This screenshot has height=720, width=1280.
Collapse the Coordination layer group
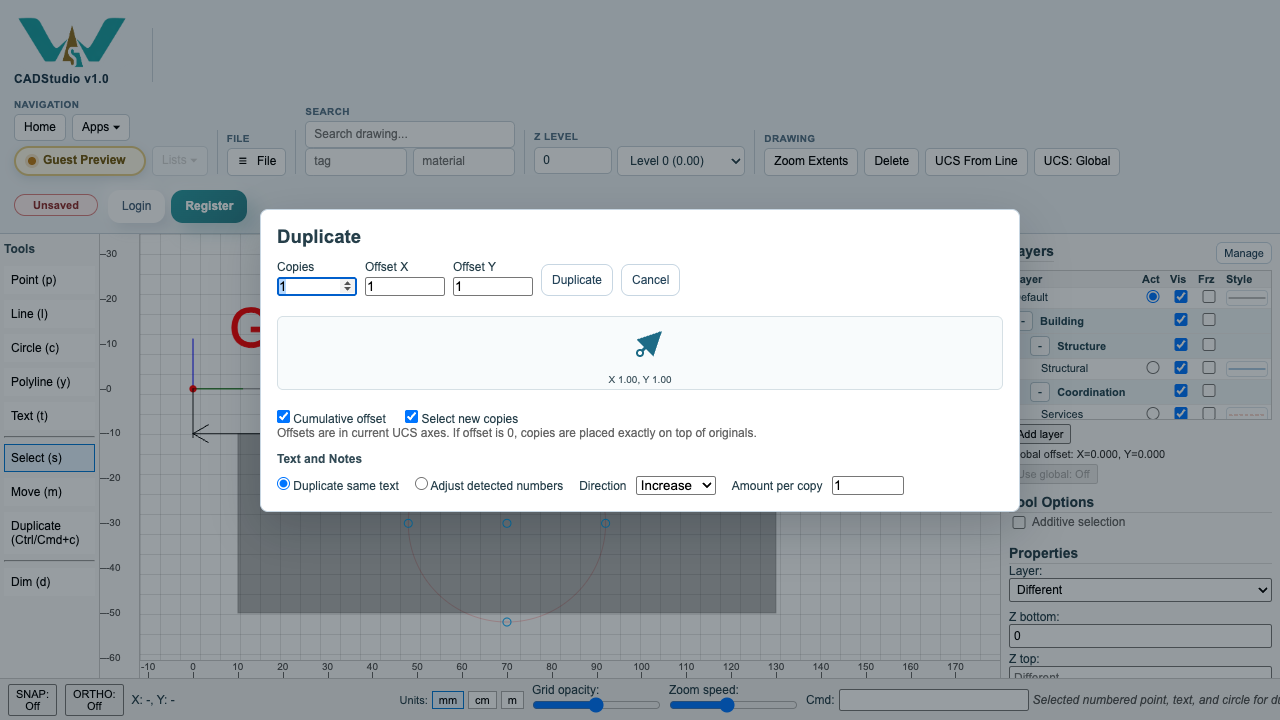1040,392
